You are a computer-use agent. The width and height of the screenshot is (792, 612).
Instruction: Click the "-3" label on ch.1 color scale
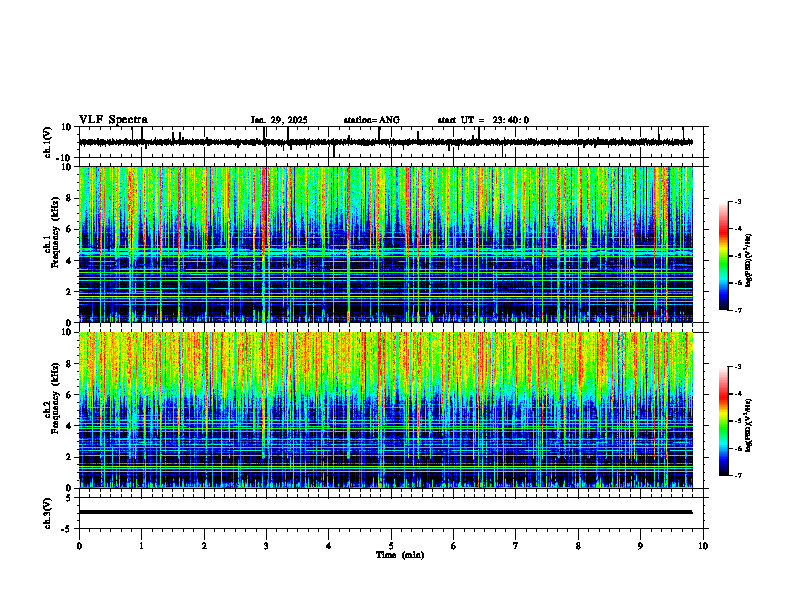click(x=738, y=201)
